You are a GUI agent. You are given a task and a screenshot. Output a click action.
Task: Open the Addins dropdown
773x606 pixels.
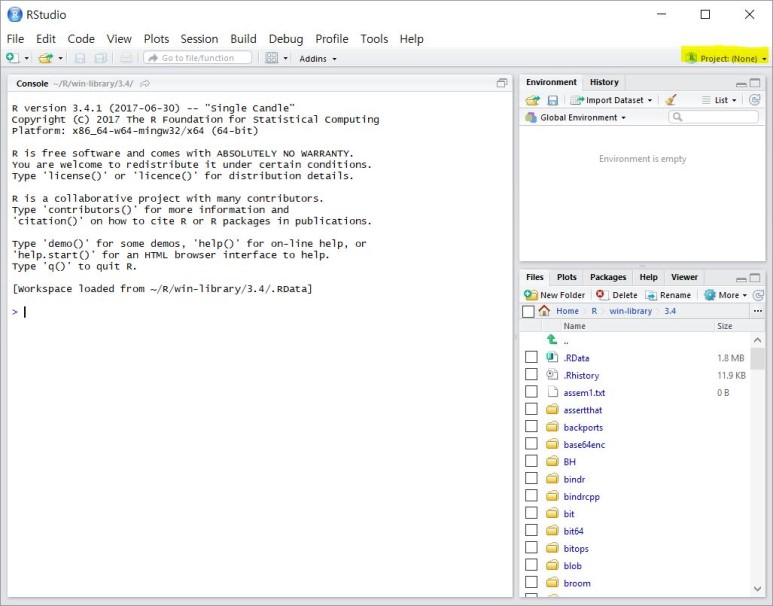click(x=318, y=59)
